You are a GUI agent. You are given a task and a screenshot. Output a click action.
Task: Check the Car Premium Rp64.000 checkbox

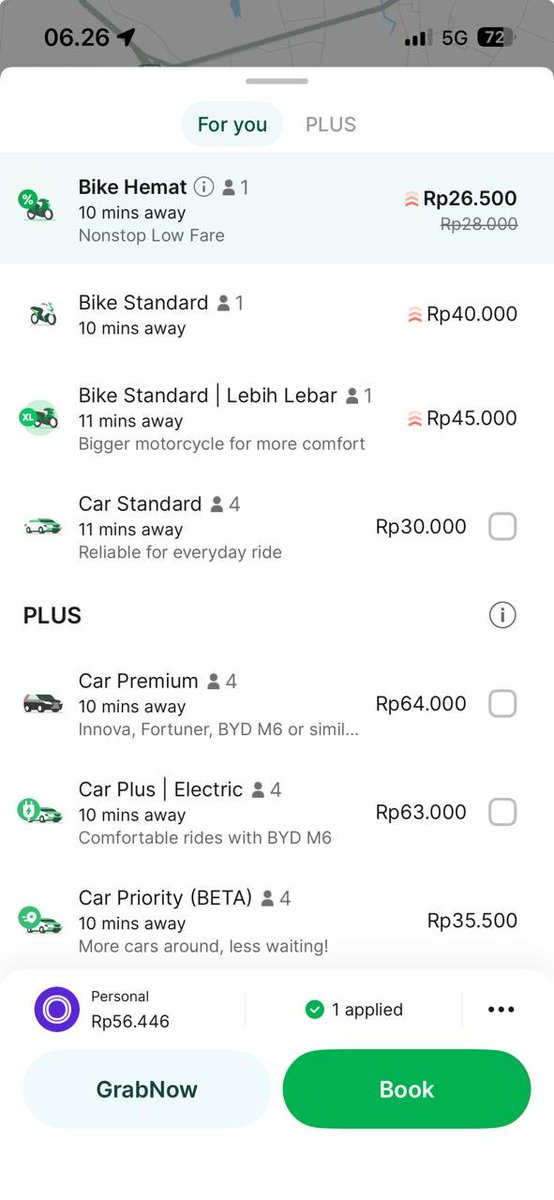[502, 704]
